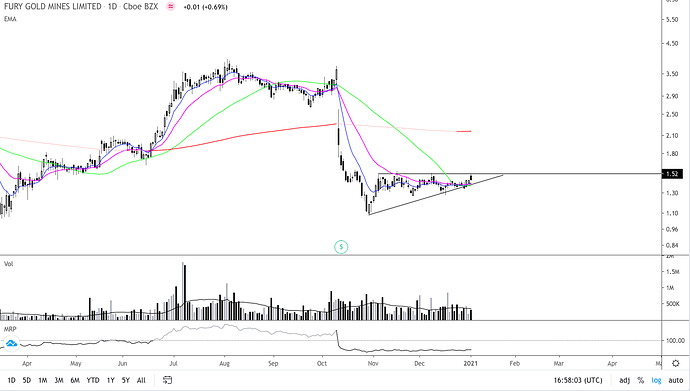The width and height of the screenshot is (690, 391).
Task: Click the 500K volume axis label
Action: coord(672,303)
